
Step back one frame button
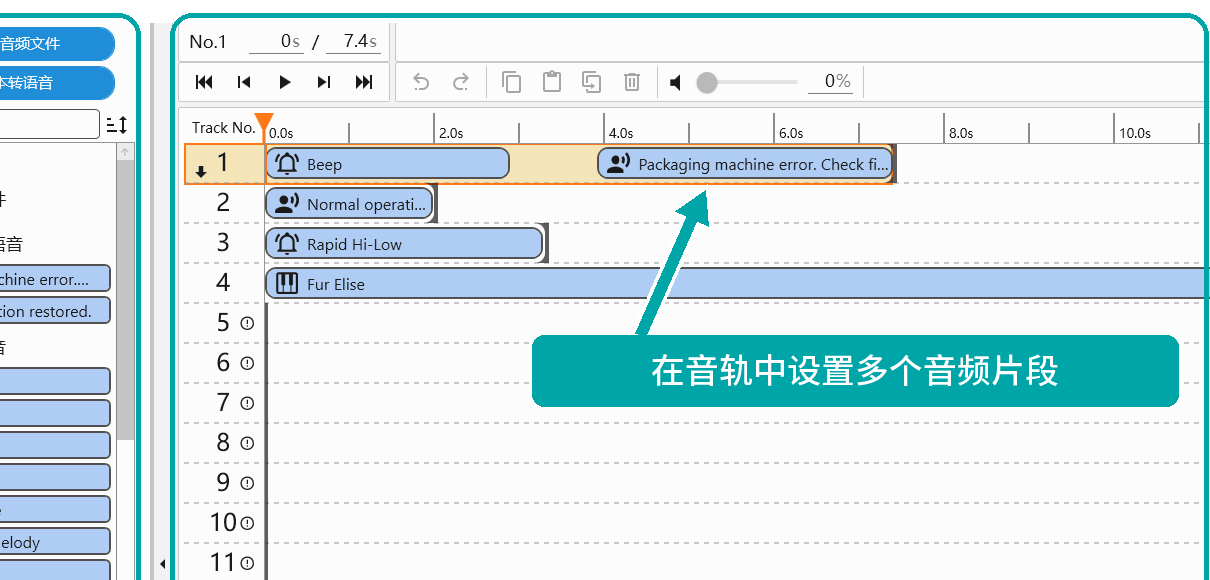click(244, 82)
